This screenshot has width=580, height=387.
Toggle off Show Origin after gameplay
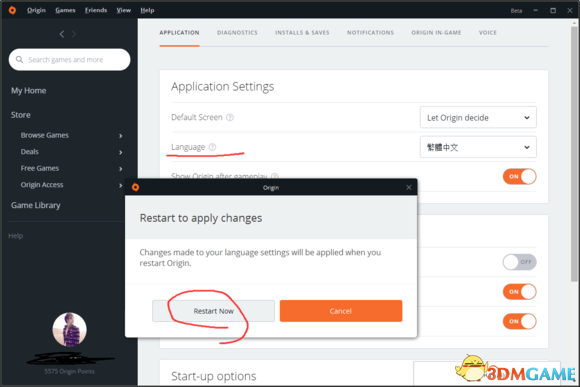(x=519, y=176)
